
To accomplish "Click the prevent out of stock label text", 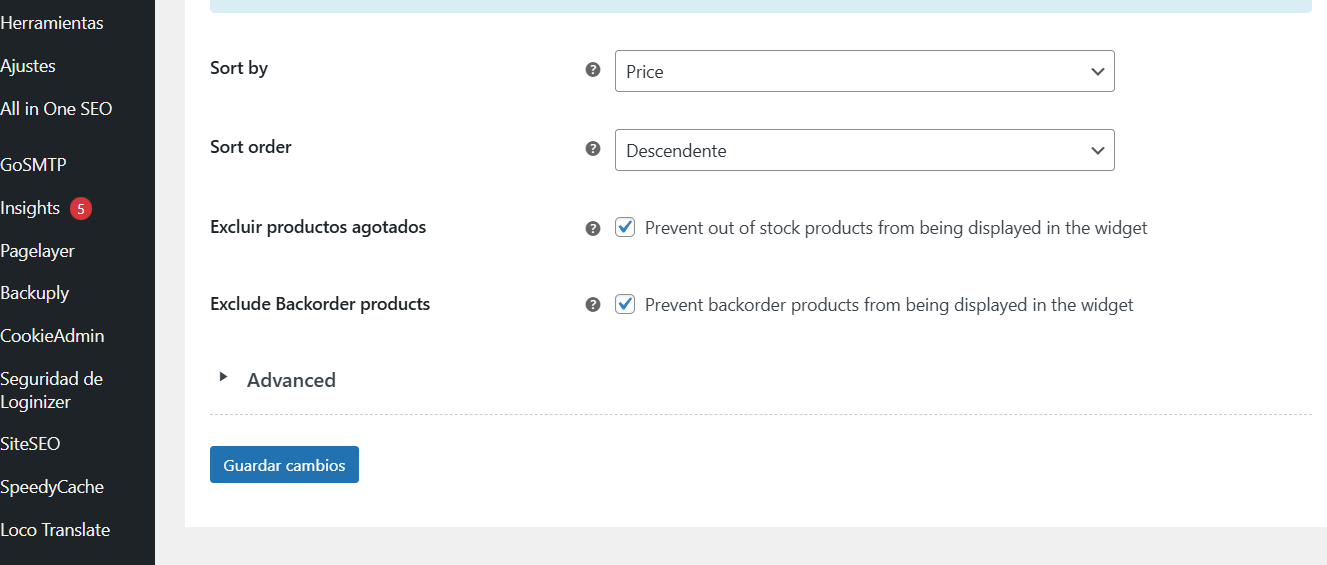I will 895,228.
